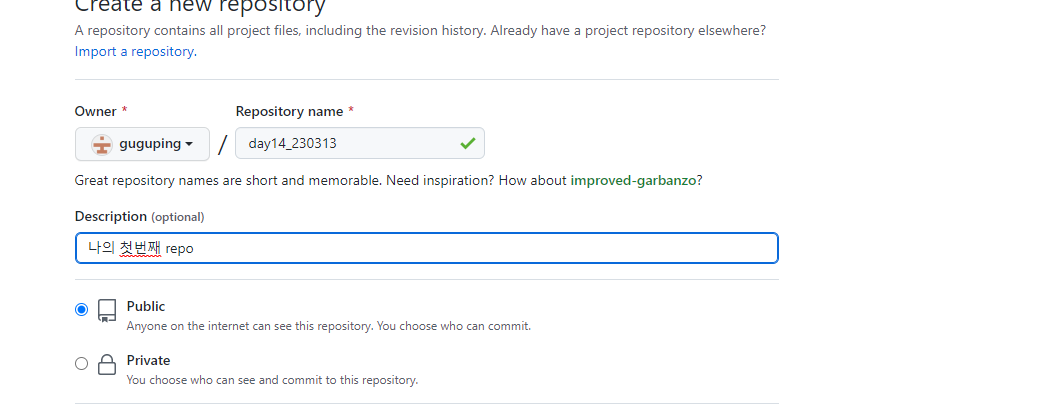Click the Description (optional) label
The width and height of the screenshot is (1041, 411).
(139, 216)
